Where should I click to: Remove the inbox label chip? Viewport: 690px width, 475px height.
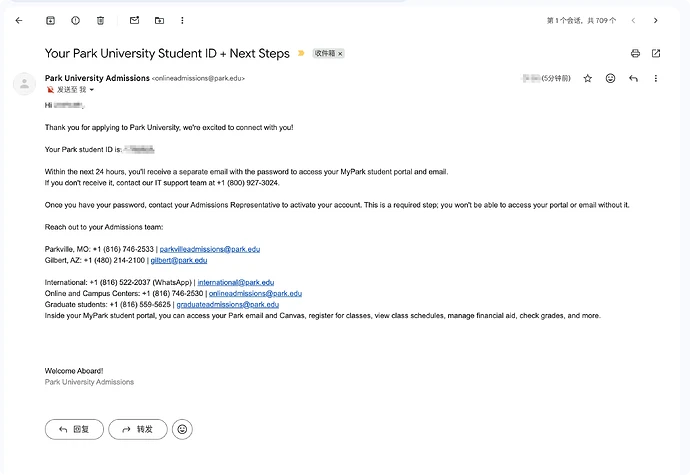pyautogui.click(x=340, y=54)
